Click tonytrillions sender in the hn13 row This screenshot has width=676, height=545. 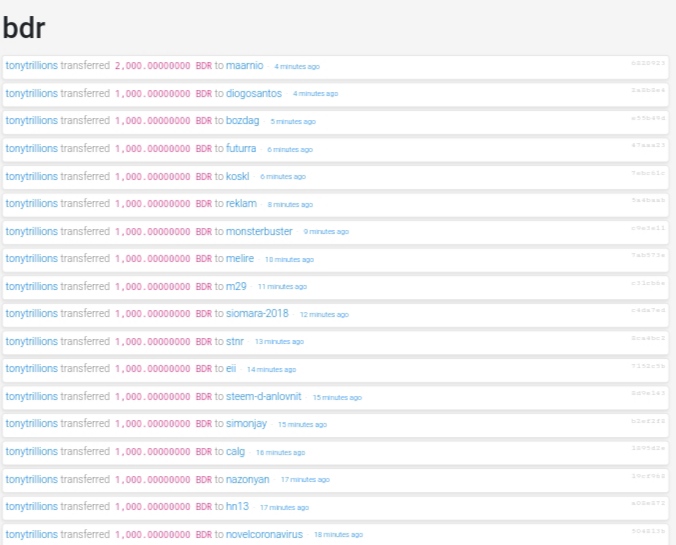31,507
